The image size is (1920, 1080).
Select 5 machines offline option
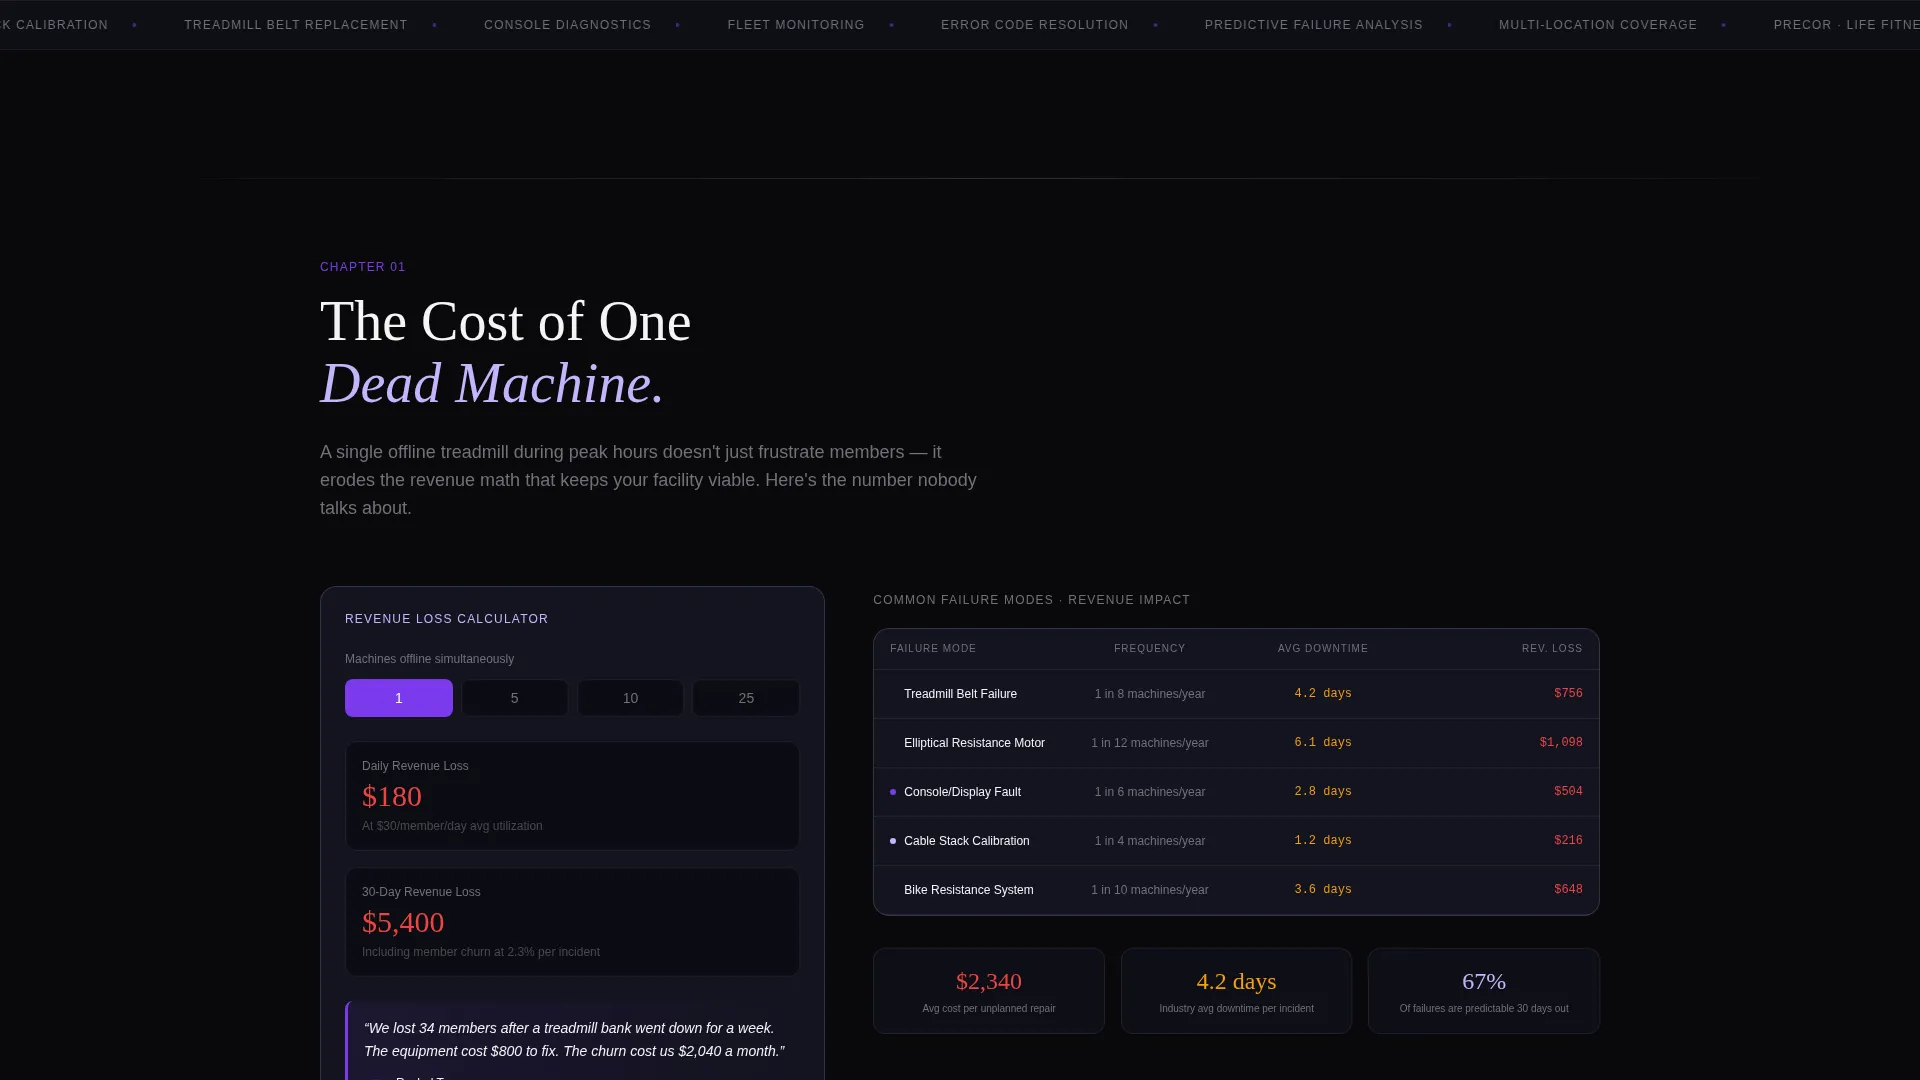[514, 698]
